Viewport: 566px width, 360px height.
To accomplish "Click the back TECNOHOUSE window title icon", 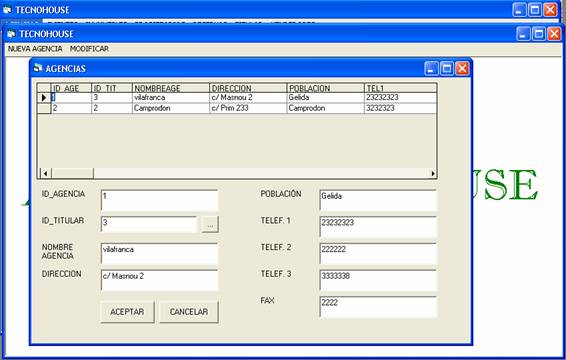I will pyautogui.click(x=7, y=10).
